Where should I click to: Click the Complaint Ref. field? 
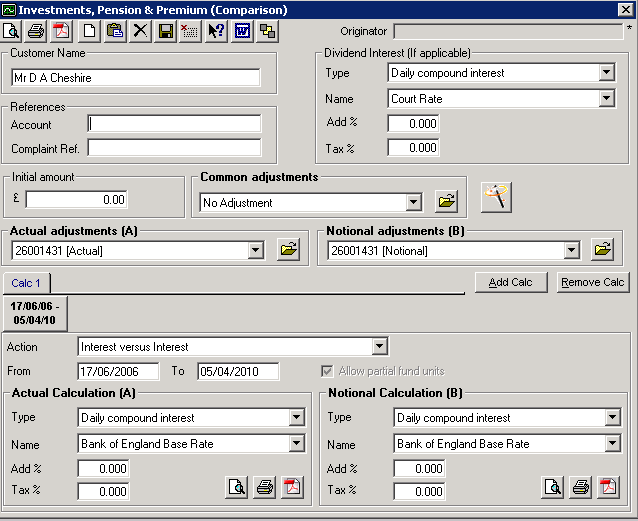pyautogui.click(x=174, y=148)
